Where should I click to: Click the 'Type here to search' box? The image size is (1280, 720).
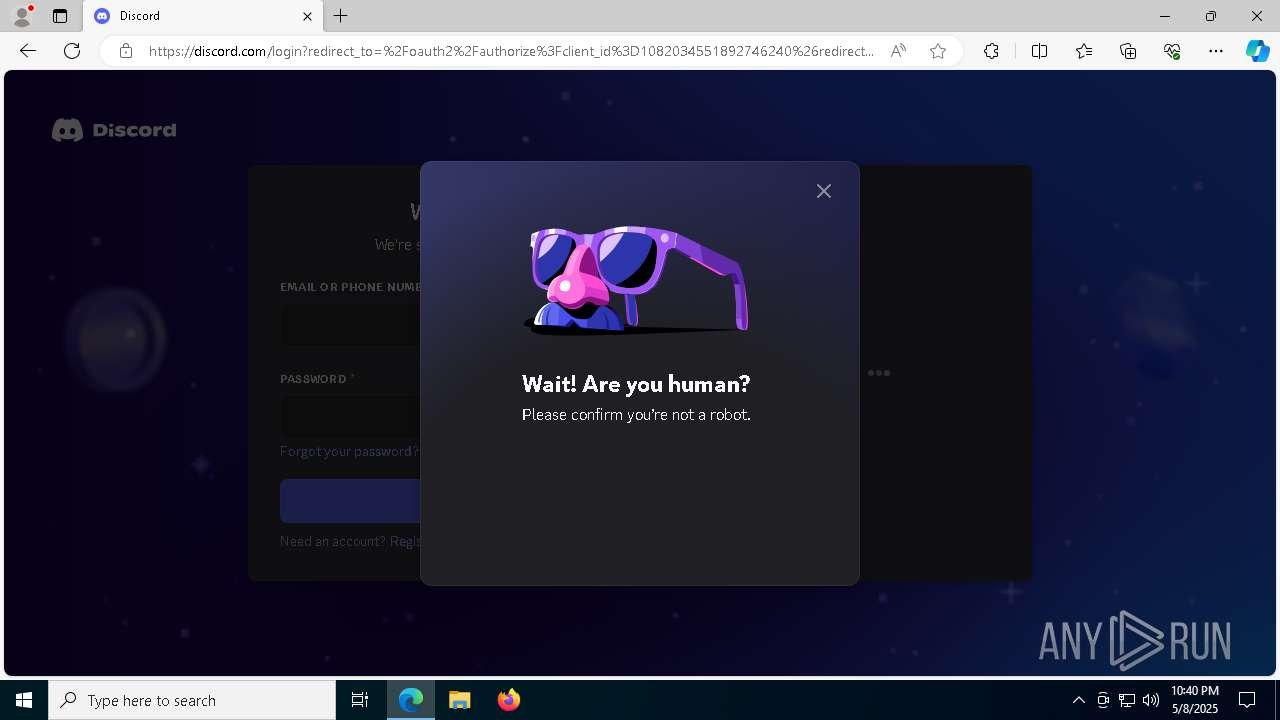192,700
